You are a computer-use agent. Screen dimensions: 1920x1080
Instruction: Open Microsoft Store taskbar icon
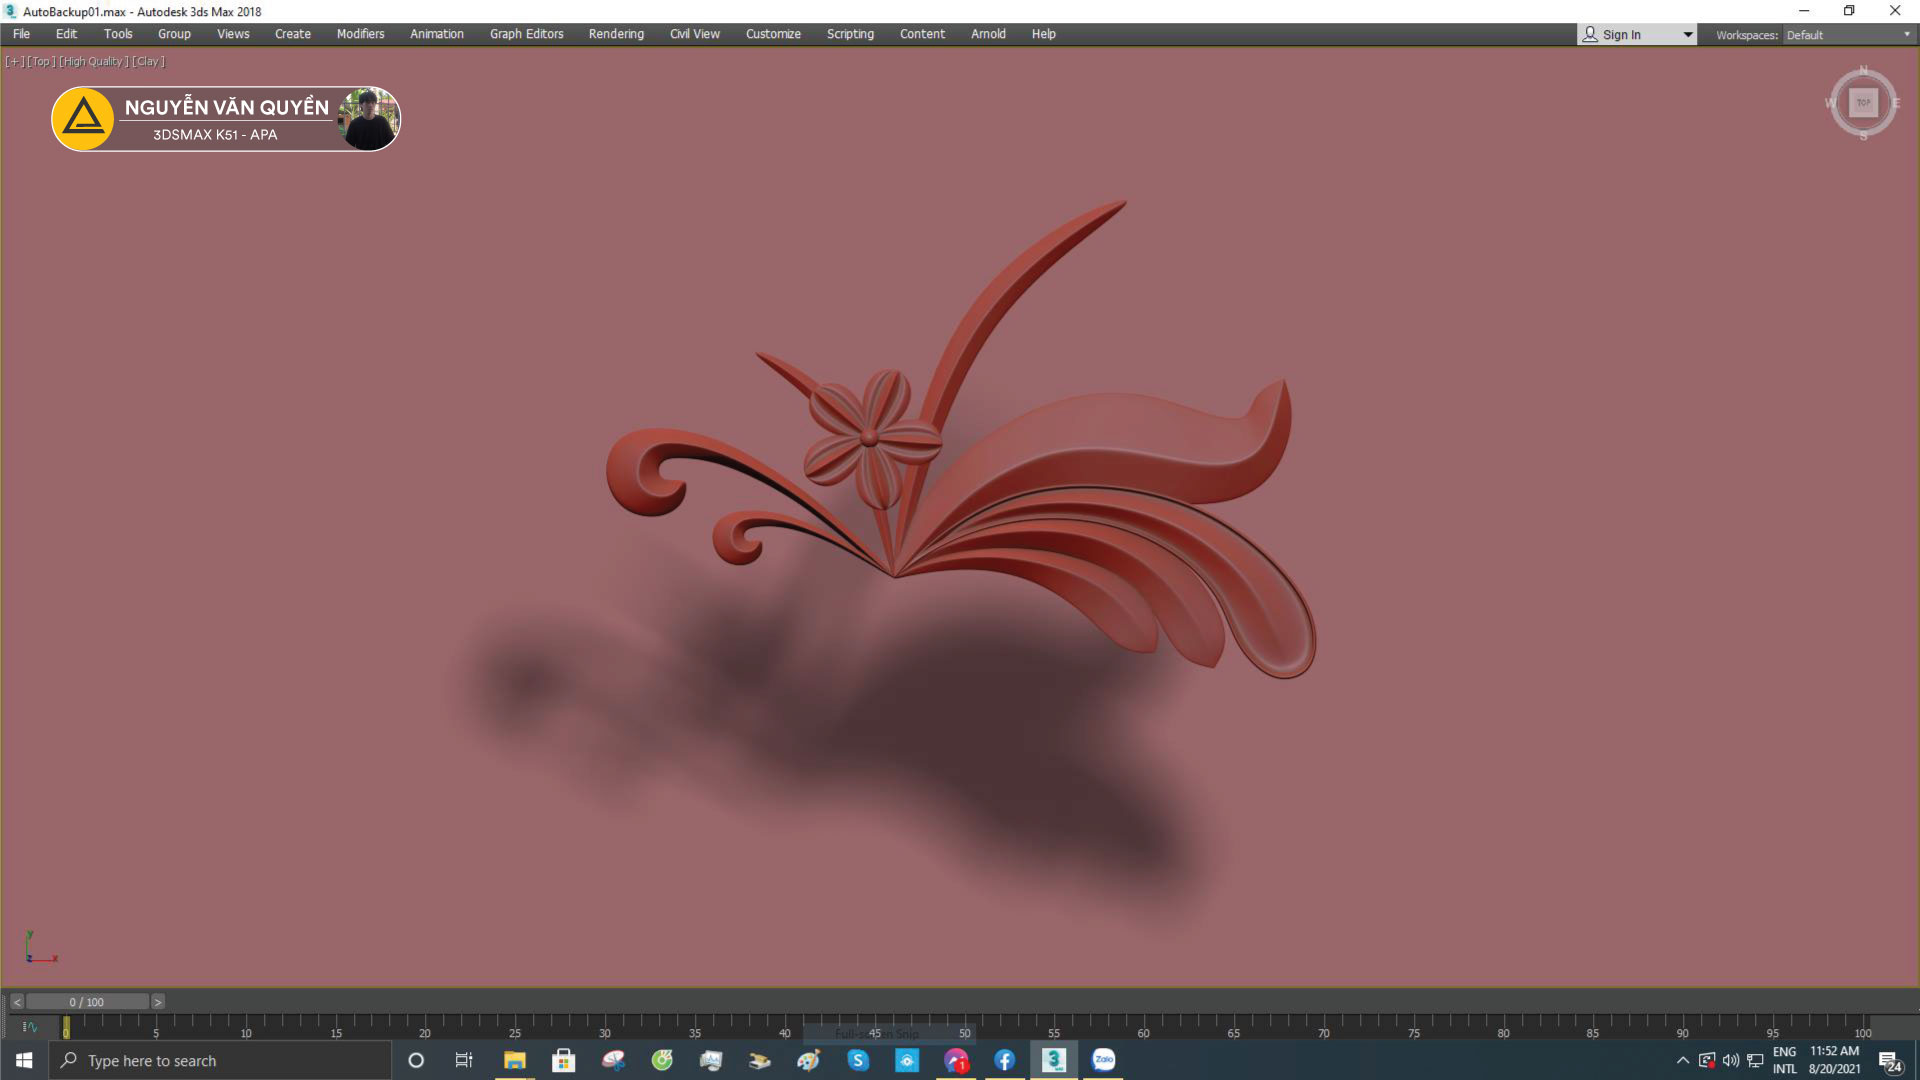[x=563, y=1060]
